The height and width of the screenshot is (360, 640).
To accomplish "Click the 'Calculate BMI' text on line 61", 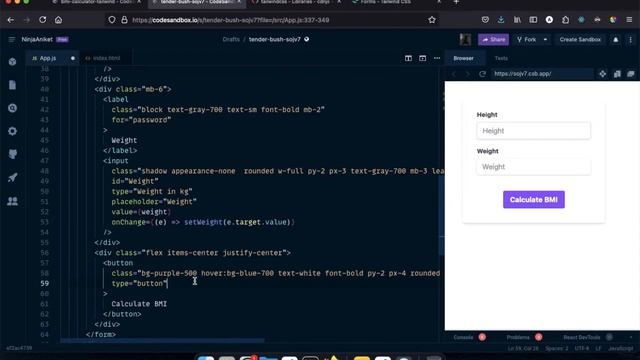I will click(x=139, y=304).
